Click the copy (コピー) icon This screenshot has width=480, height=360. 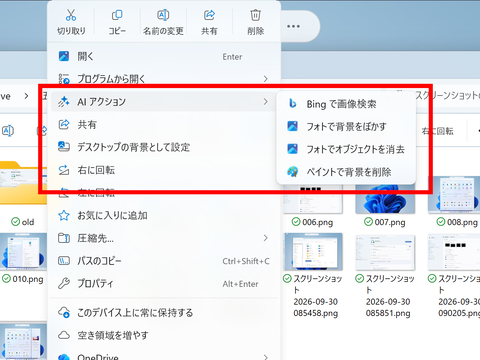(117, 15)
